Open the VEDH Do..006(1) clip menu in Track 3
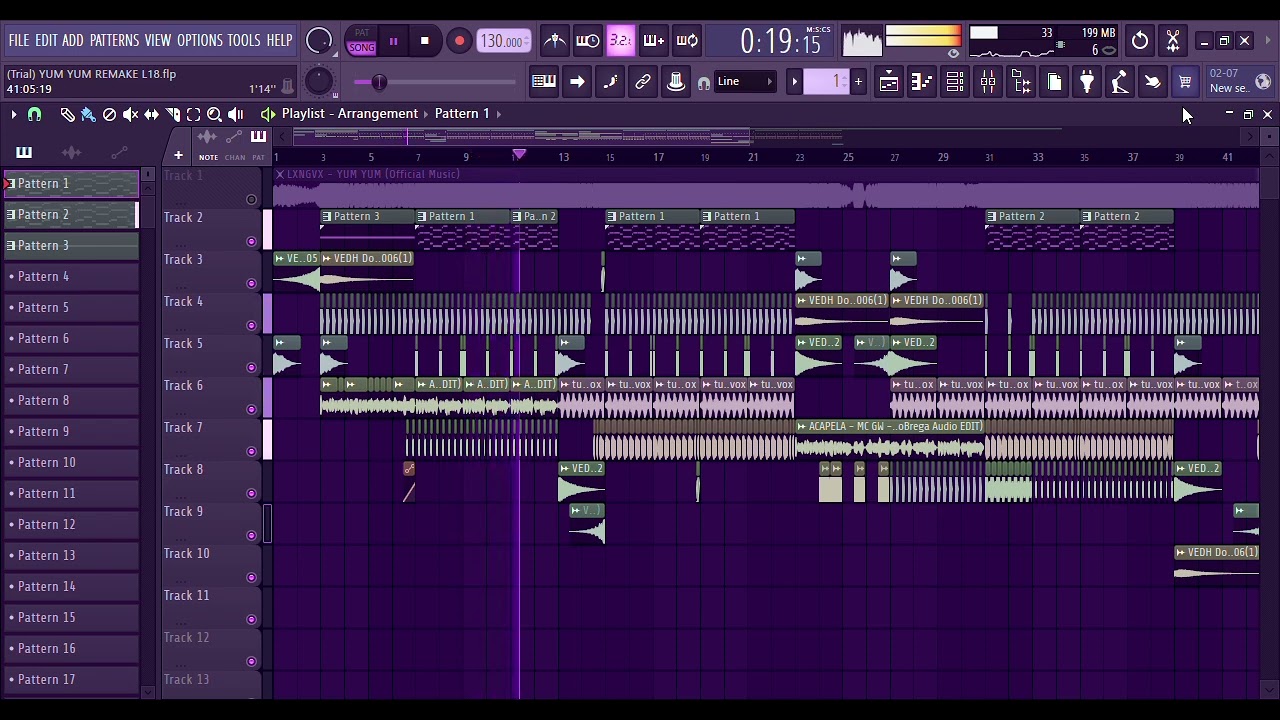The height and width of the screenshot is (720, 1280). (x=326, y=259)
